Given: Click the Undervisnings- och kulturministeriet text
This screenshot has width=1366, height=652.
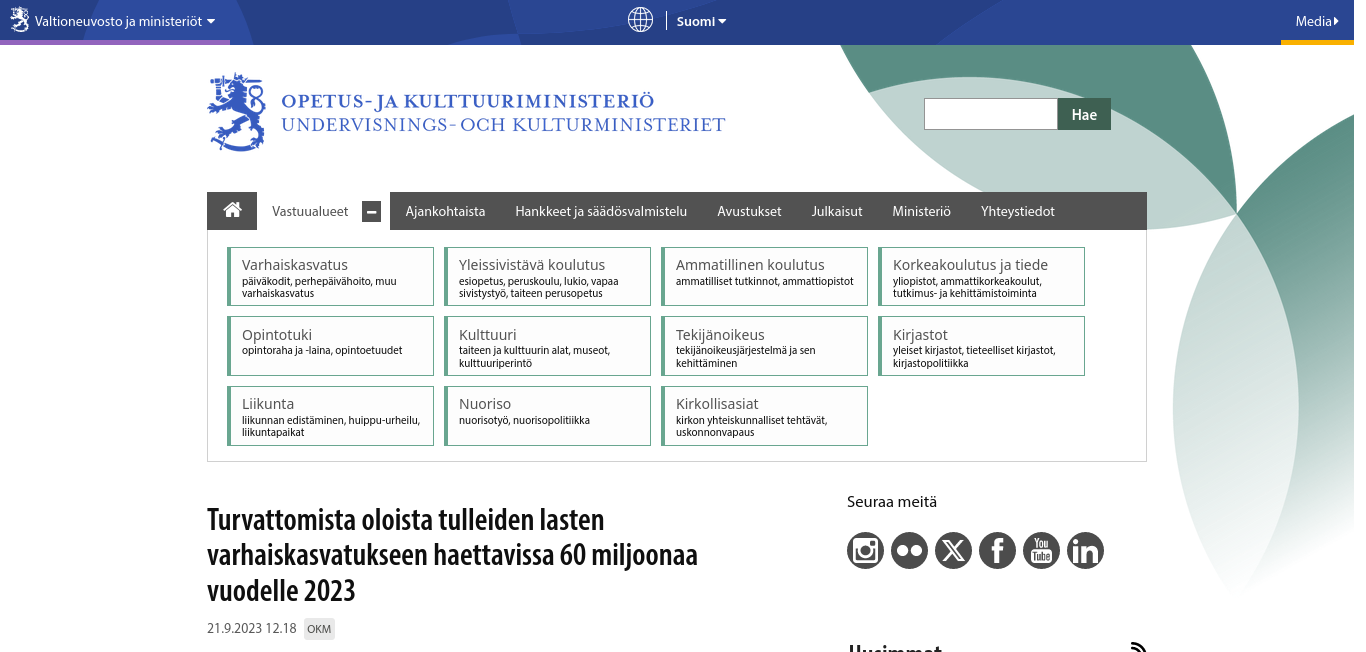Looking at the screenshot, I should tap(503, 125).
